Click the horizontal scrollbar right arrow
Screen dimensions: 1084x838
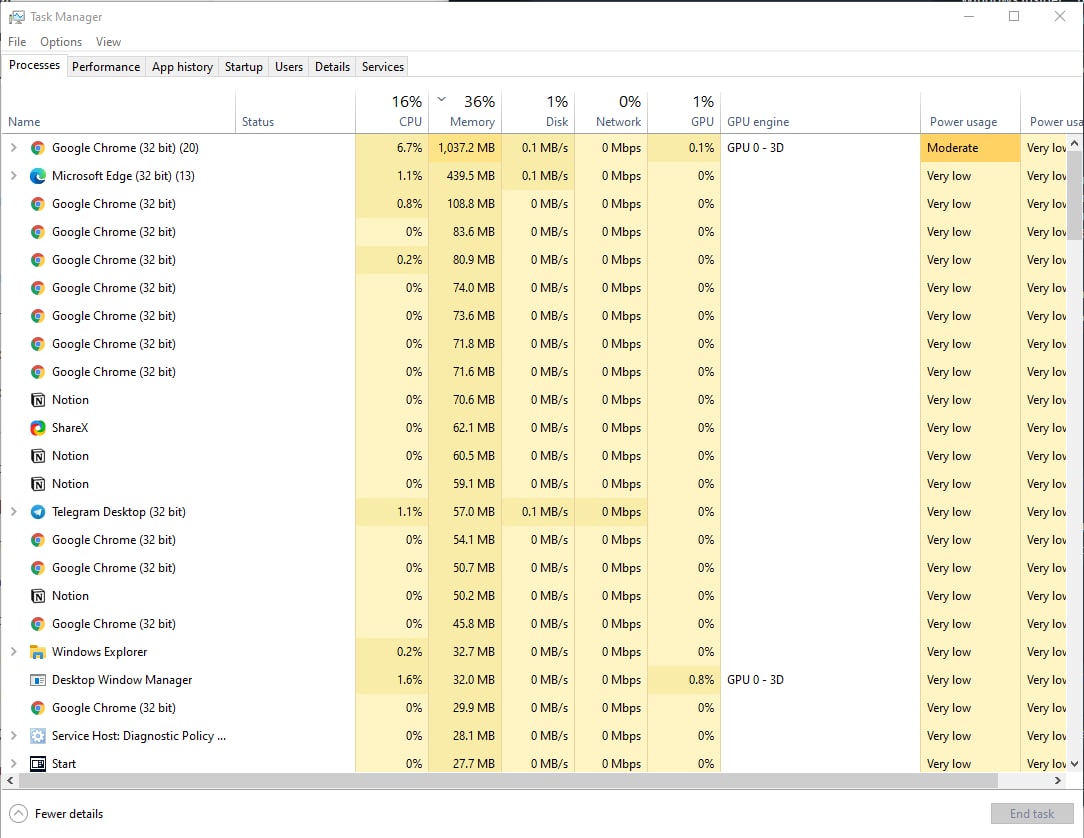click(x=1058, y=781)
